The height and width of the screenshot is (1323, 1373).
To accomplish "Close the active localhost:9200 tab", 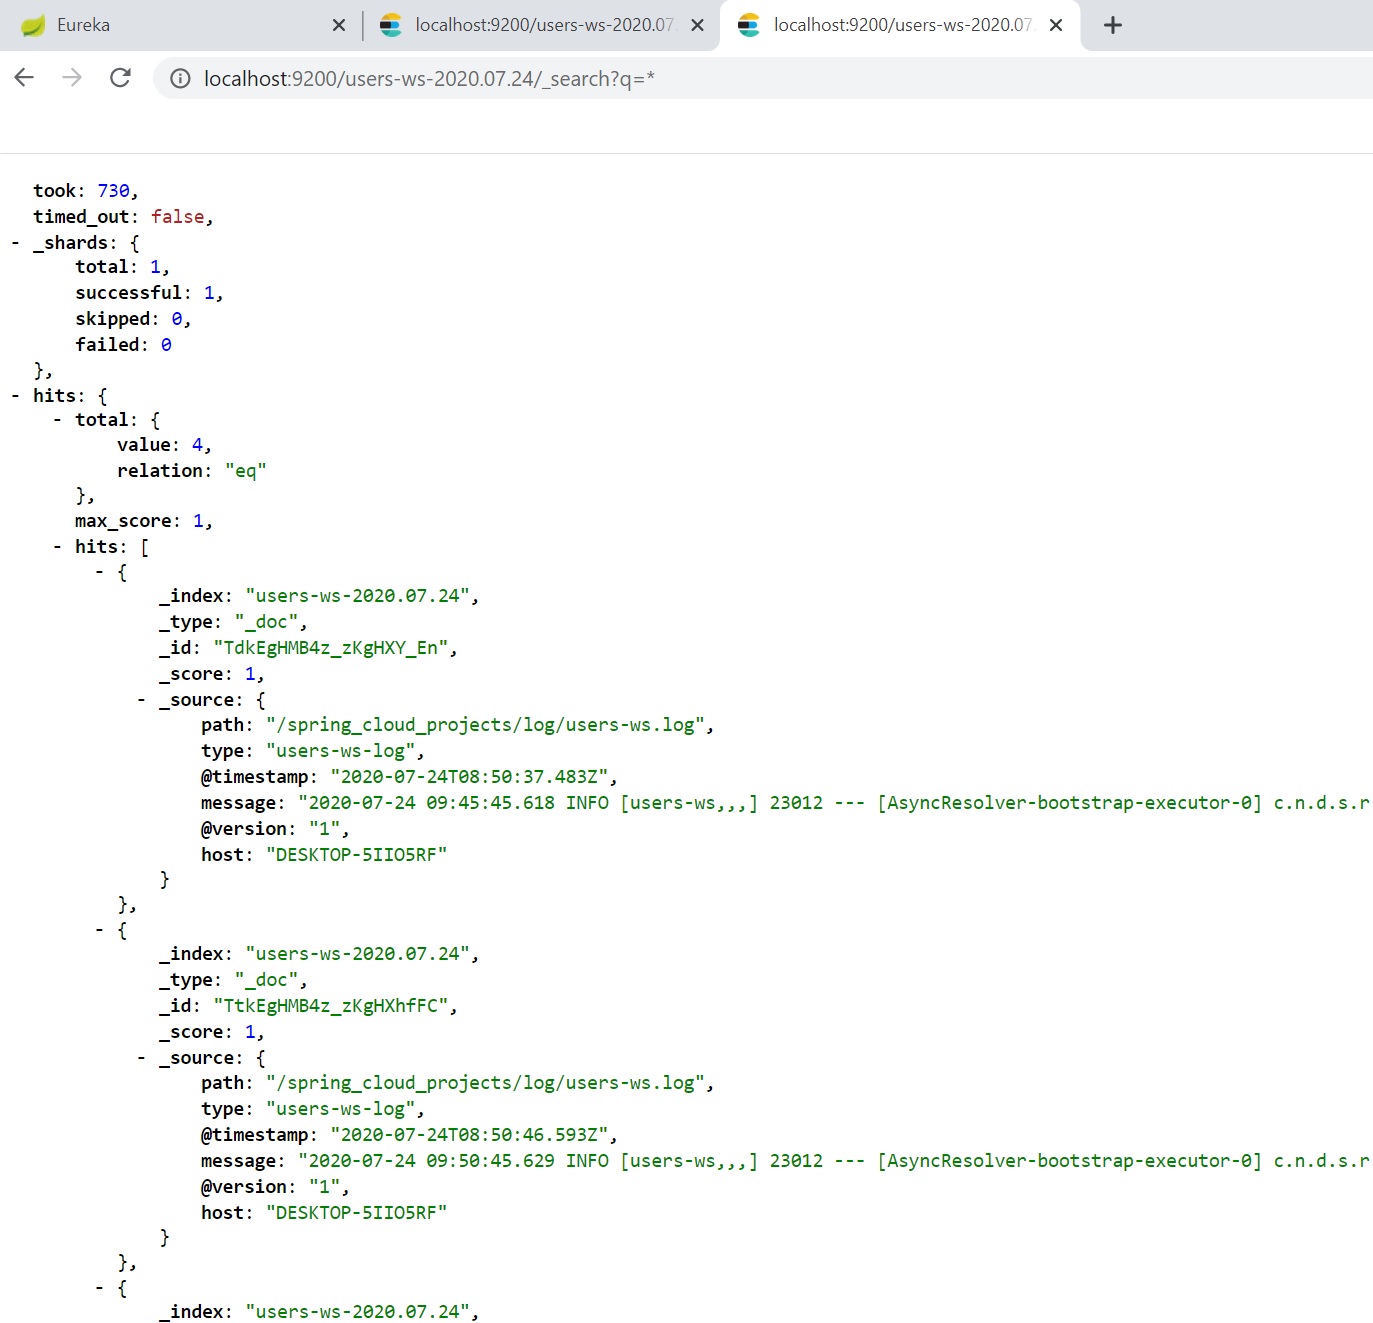I will coord(1055,25).
